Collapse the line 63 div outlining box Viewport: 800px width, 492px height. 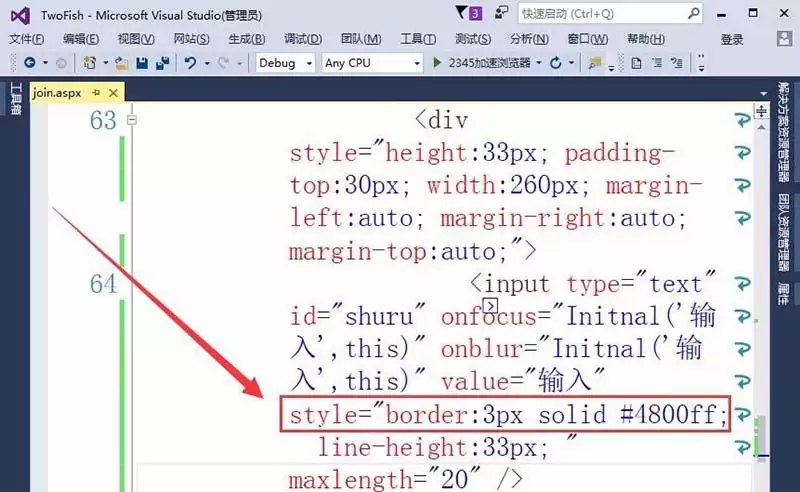[x=131, y=120]
